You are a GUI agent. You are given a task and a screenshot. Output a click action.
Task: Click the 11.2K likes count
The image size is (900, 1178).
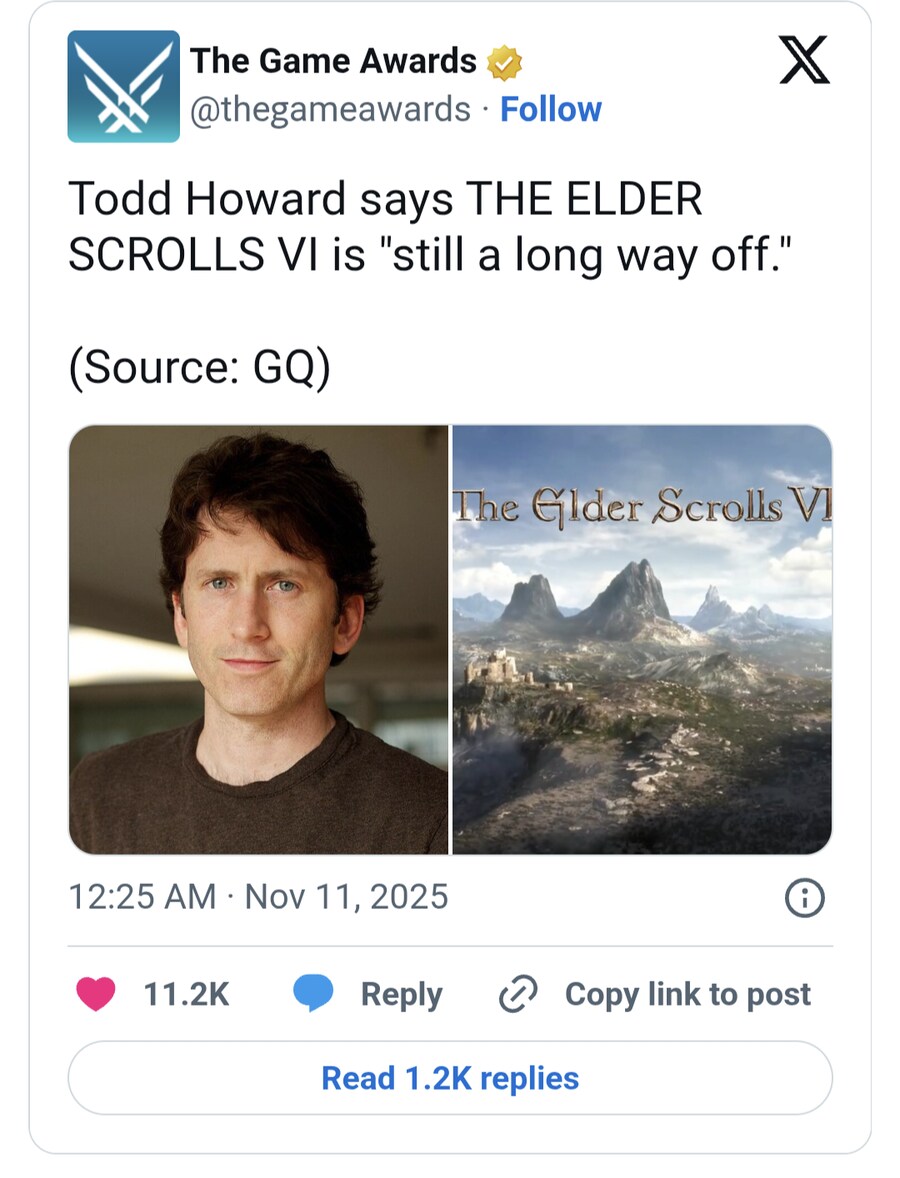pos(186,994)
